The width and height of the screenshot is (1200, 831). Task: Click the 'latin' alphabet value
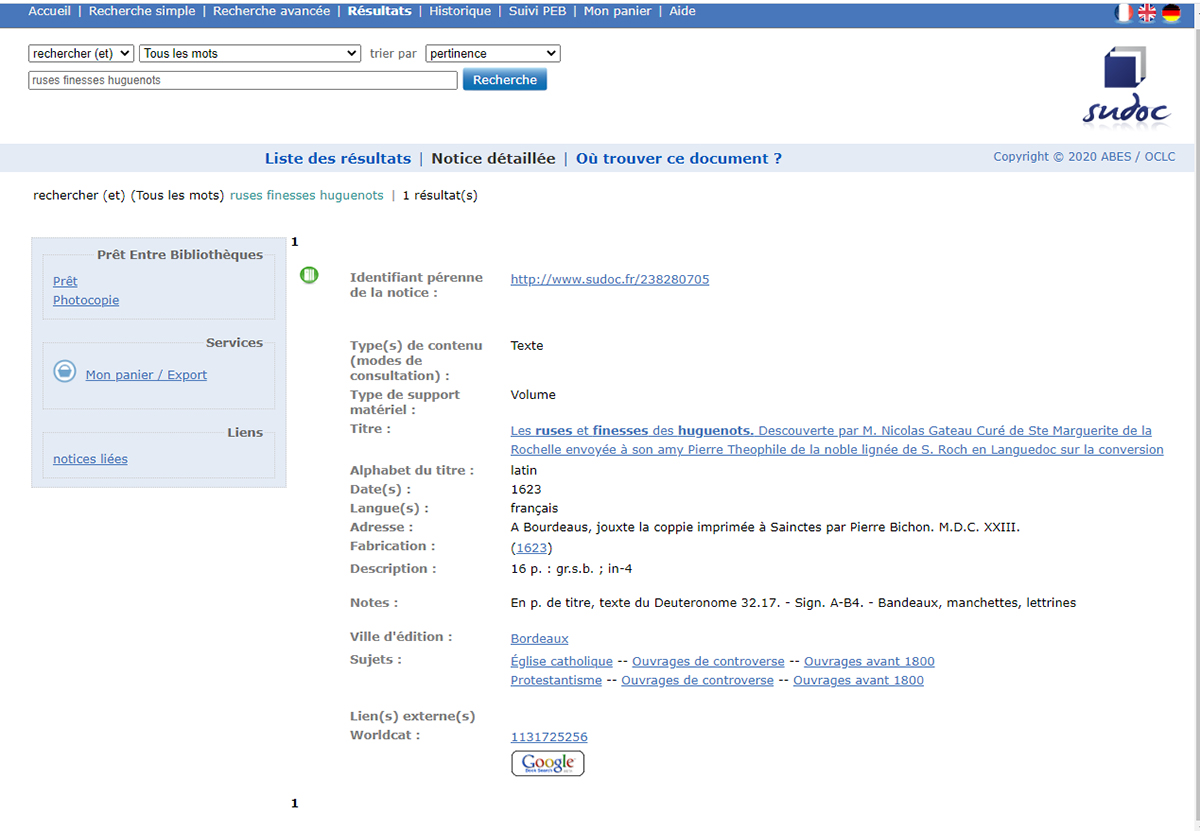[524, 470]
